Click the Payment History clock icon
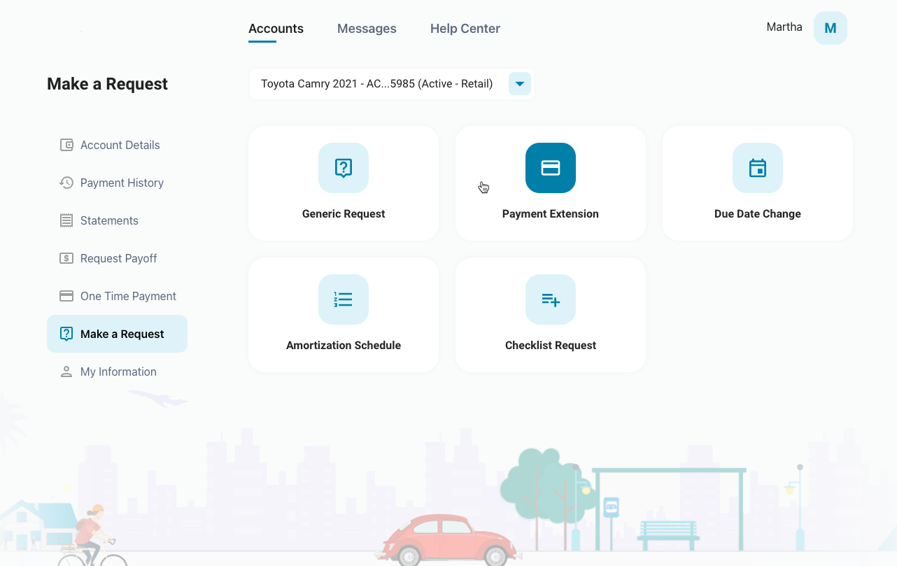The height and width of the screenshot is (566, 897). tap(66, 183)
